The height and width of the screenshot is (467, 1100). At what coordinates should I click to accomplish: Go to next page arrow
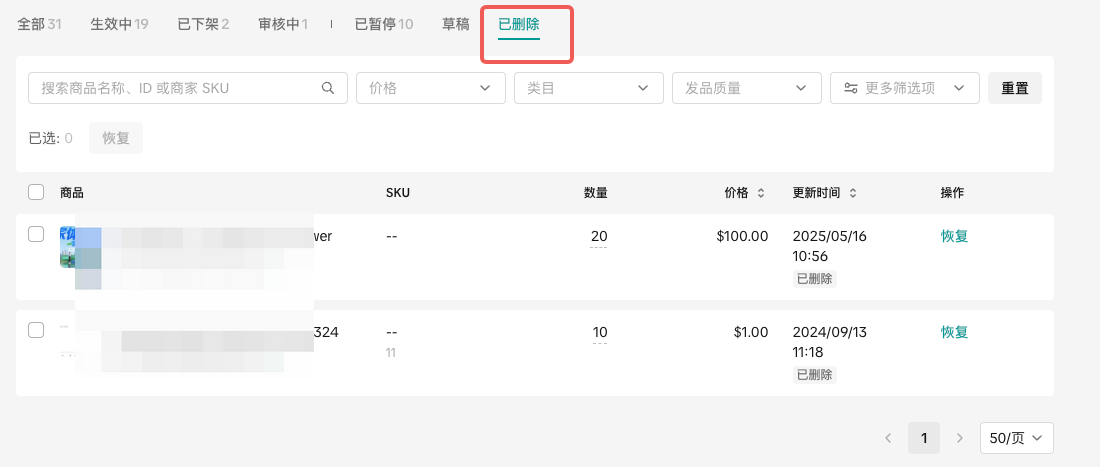[960, 438]
